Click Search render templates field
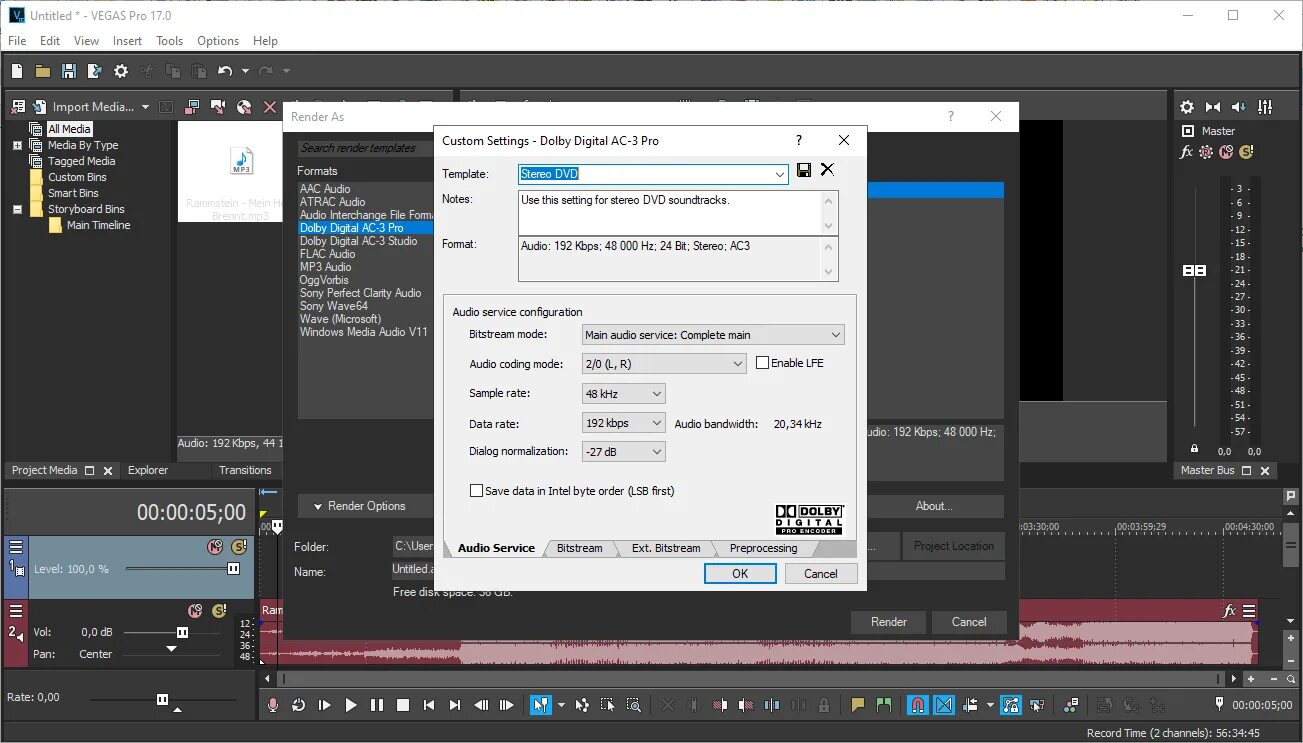The height and width of the screenshot is (743, 1303). click(x=365, y=148)
